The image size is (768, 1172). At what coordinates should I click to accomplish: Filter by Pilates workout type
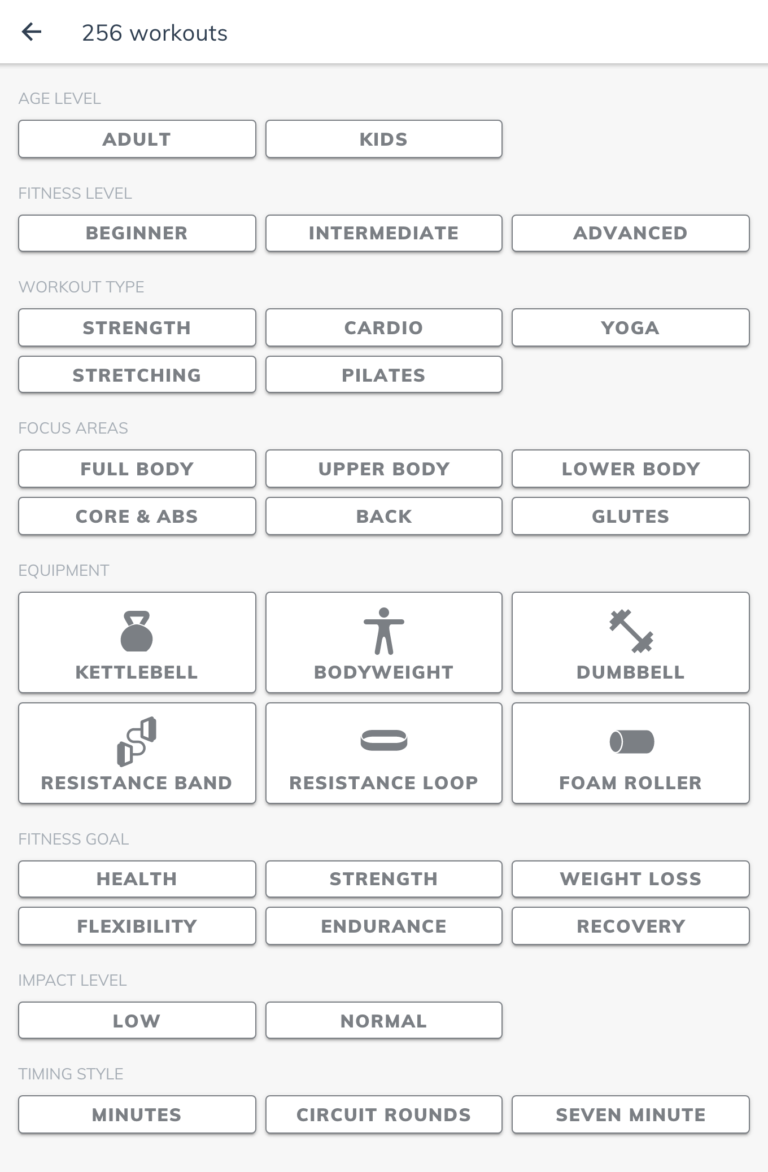click(x=384, y=374)
